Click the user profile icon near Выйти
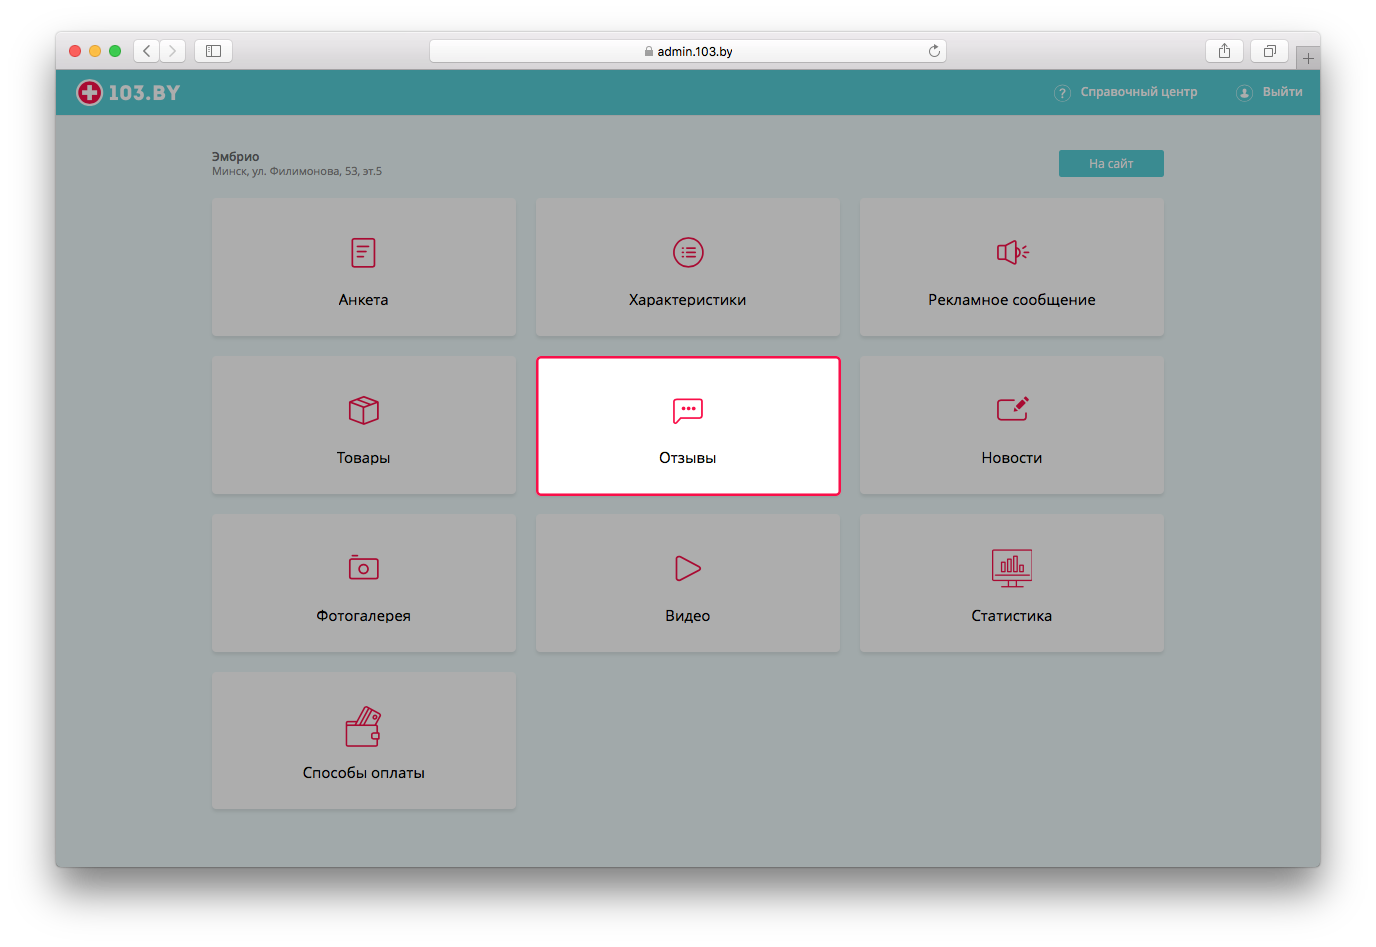1376x947 pixels. click(1245, 93)
